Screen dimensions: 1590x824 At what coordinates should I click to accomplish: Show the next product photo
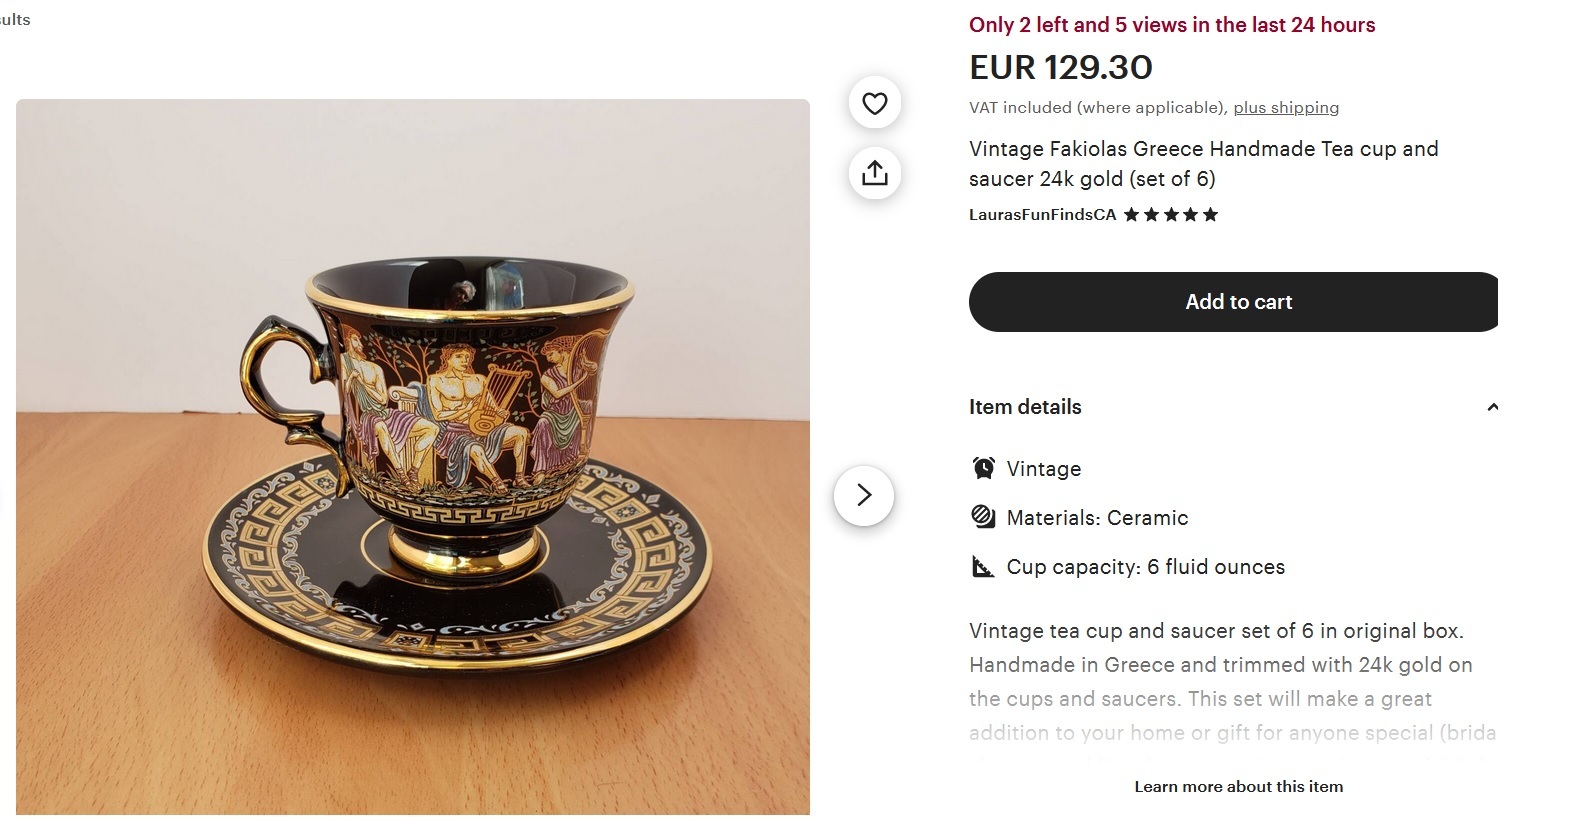[x=864, y=495]
